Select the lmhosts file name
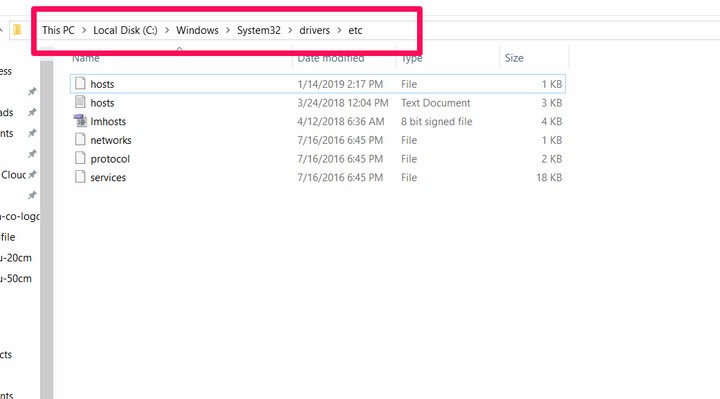 pyautogui.click(x=108, y=121)
